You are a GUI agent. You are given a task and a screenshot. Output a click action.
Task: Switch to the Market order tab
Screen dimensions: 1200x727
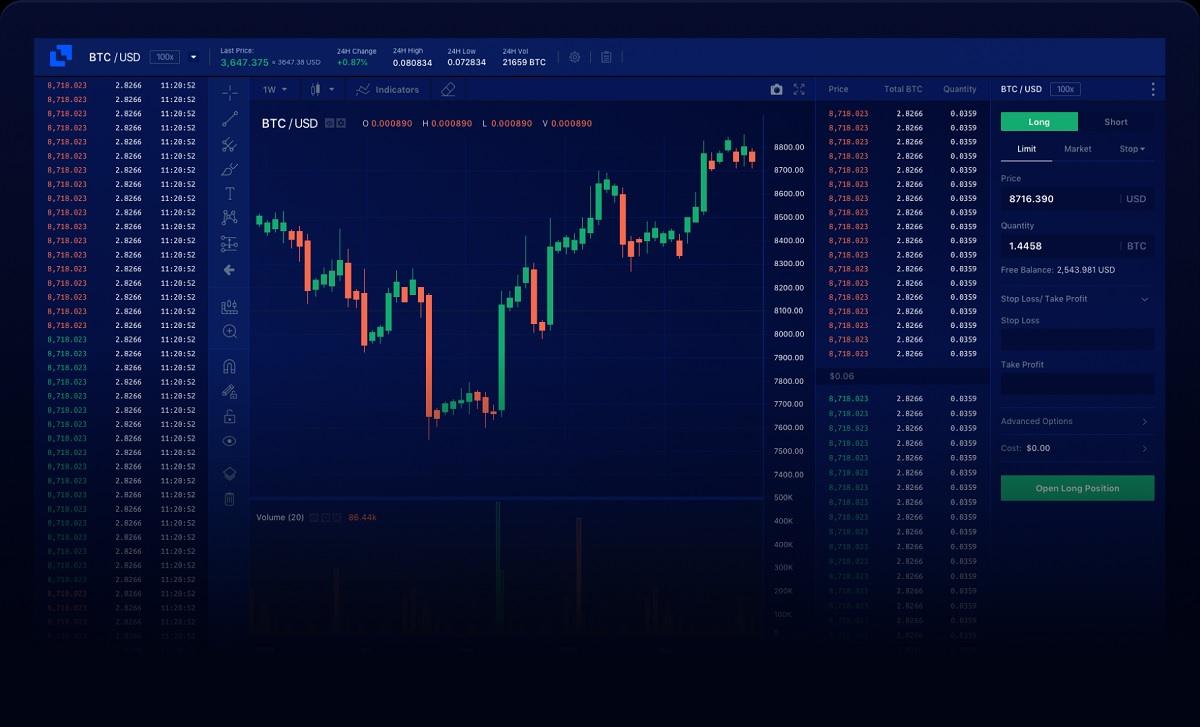pyautogui.click(x=1078, y=149)
